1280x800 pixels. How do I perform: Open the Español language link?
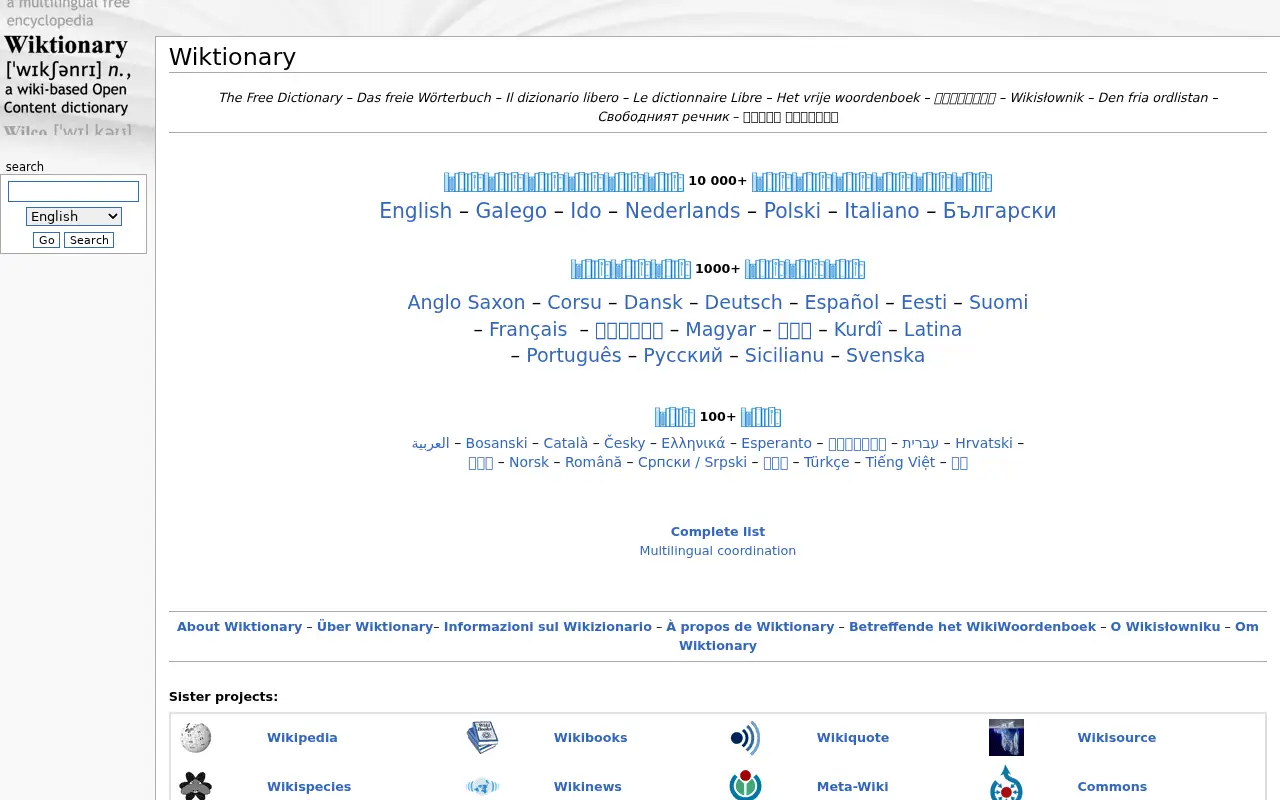842,302
